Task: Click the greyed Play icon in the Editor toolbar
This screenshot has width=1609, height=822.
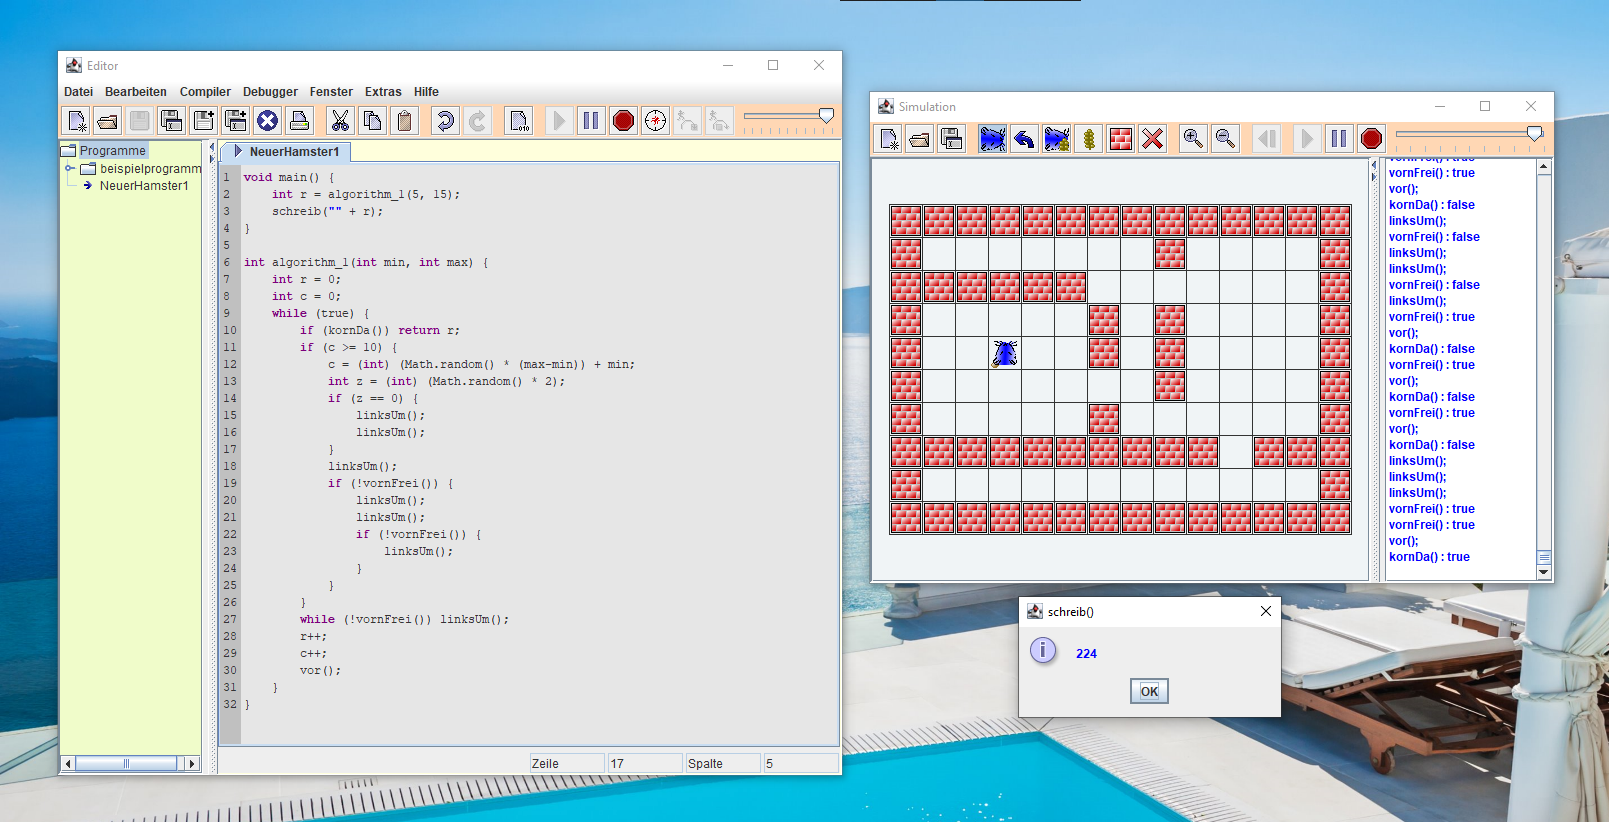Action: coord(559,121)
